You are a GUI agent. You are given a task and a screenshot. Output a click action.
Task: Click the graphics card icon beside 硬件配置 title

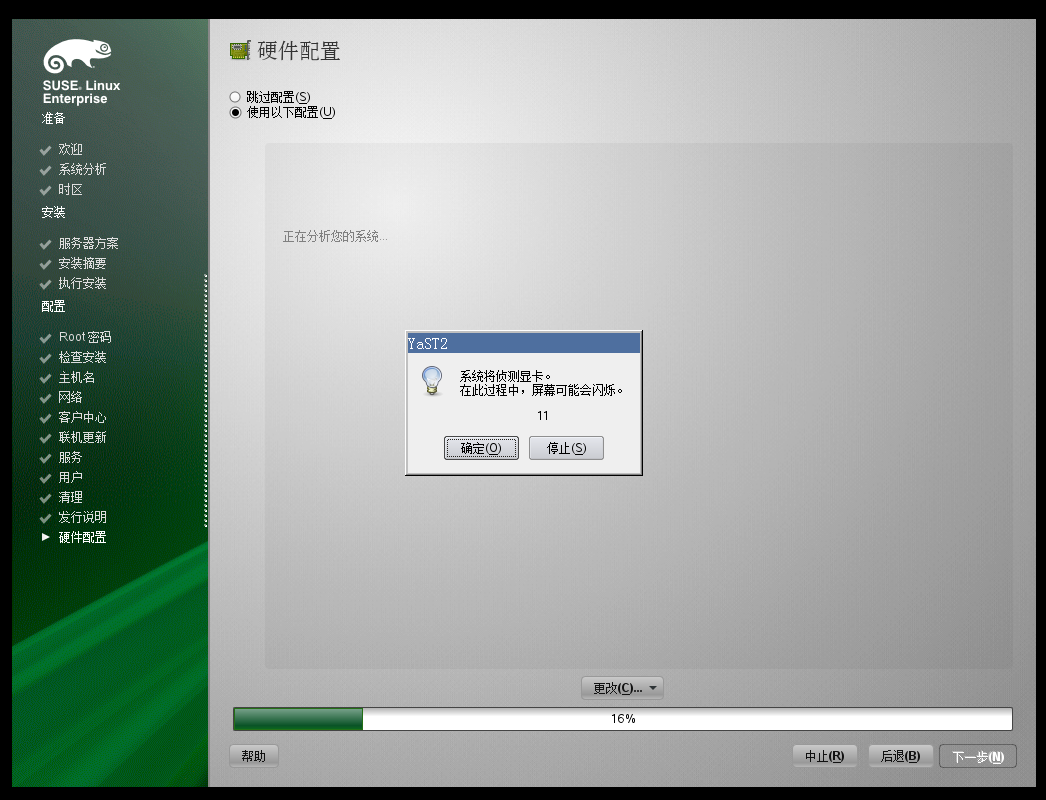click(x=239, y=48)
